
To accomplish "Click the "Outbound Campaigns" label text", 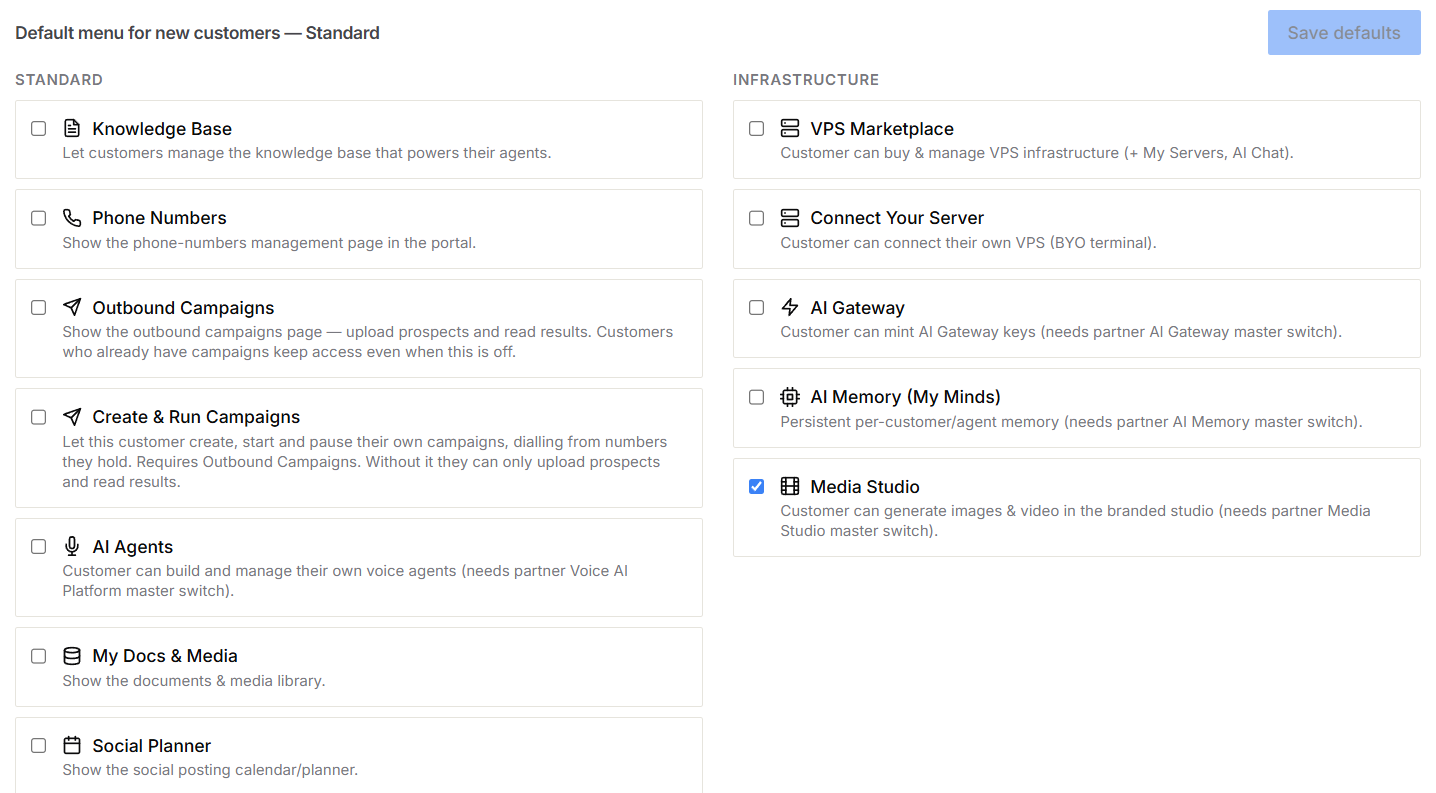I will click(183, 308).
